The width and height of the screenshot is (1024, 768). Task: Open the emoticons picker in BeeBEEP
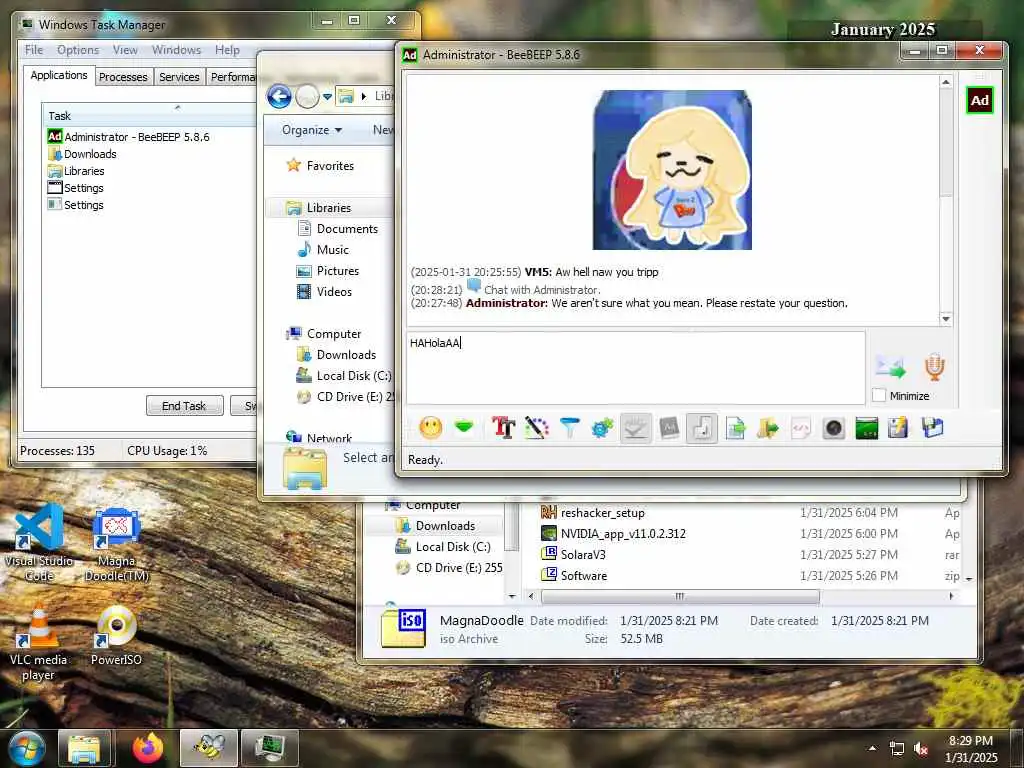coord(430,428)
